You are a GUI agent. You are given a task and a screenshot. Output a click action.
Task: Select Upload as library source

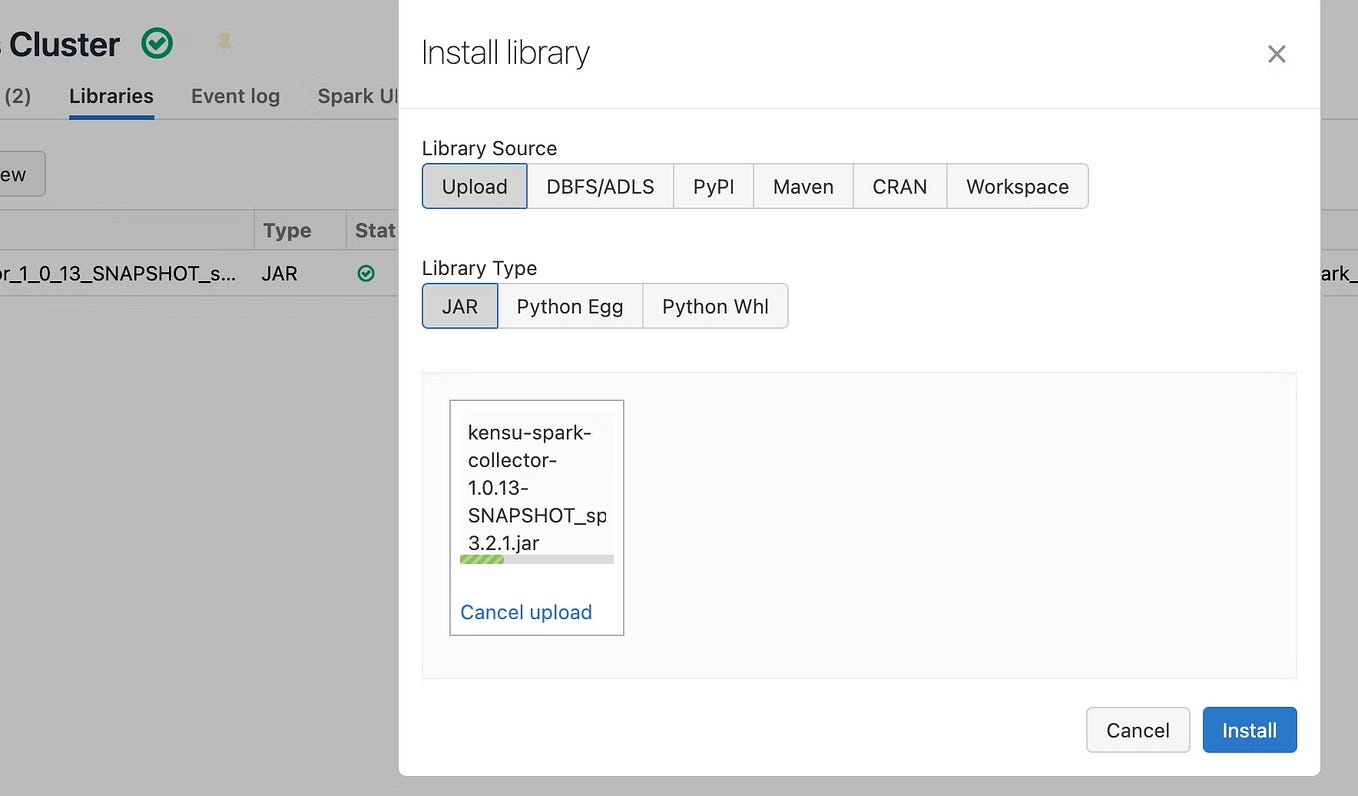coord(475,186)
